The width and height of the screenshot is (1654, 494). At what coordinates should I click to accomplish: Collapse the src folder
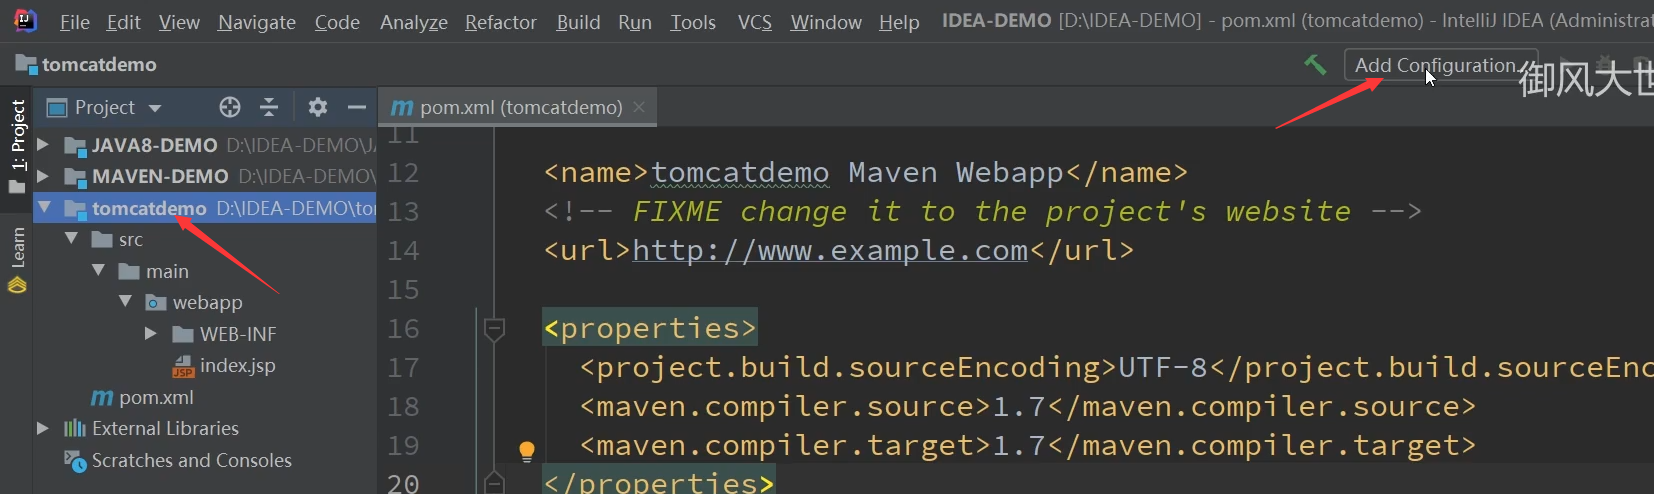[x=71, y=239]
